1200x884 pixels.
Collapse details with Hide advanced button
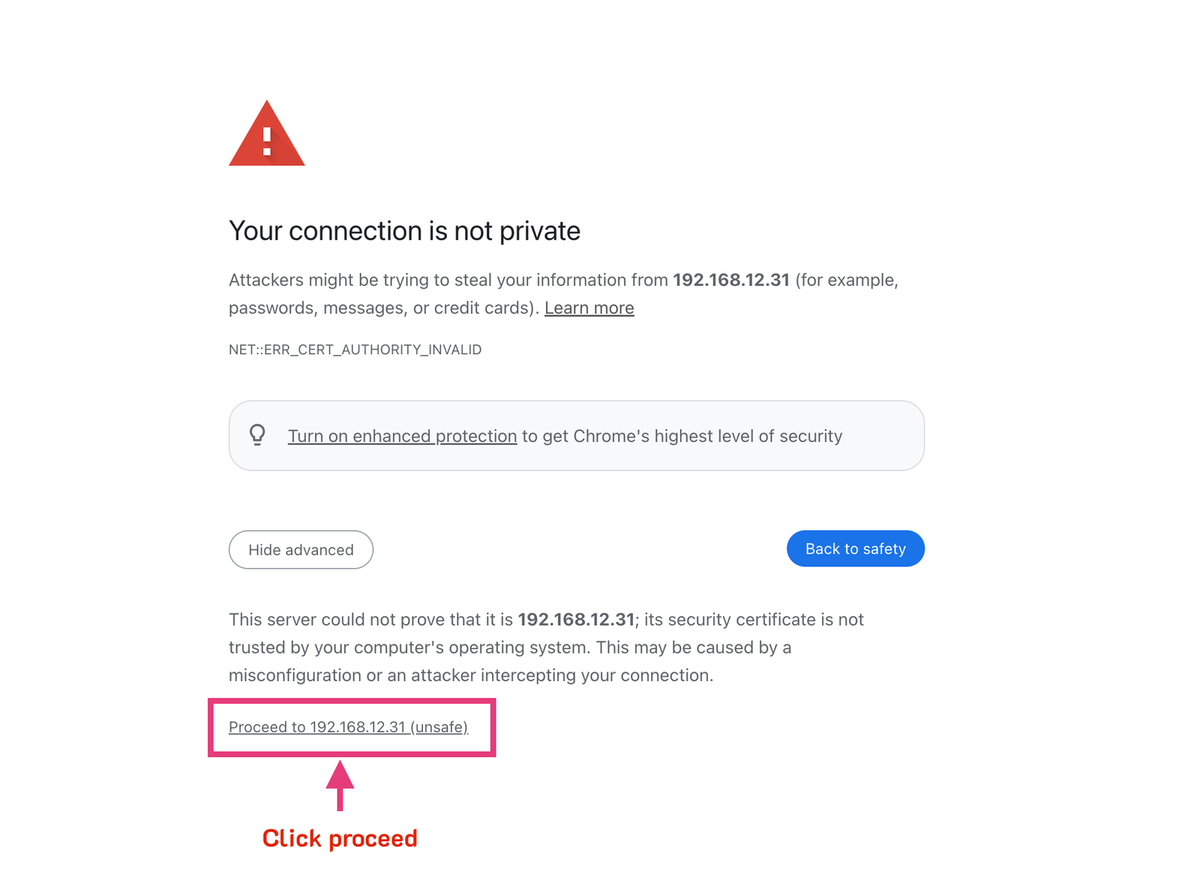coord(301,550)
